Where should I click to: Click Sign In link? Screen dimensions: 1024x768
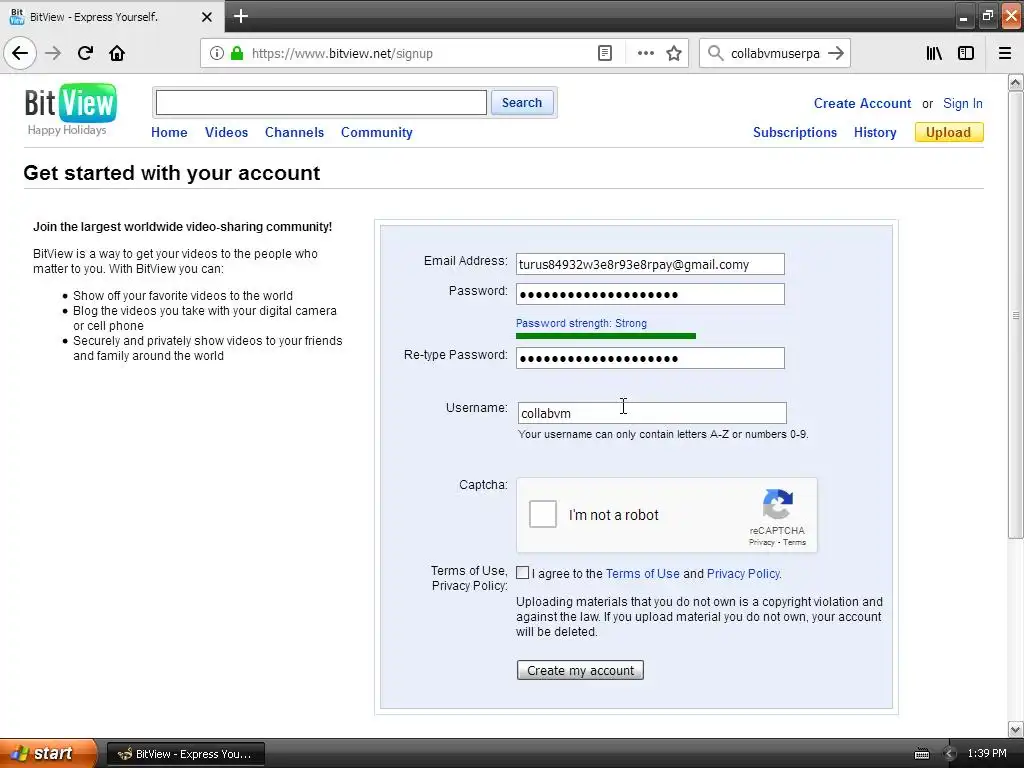coord(963,103)
